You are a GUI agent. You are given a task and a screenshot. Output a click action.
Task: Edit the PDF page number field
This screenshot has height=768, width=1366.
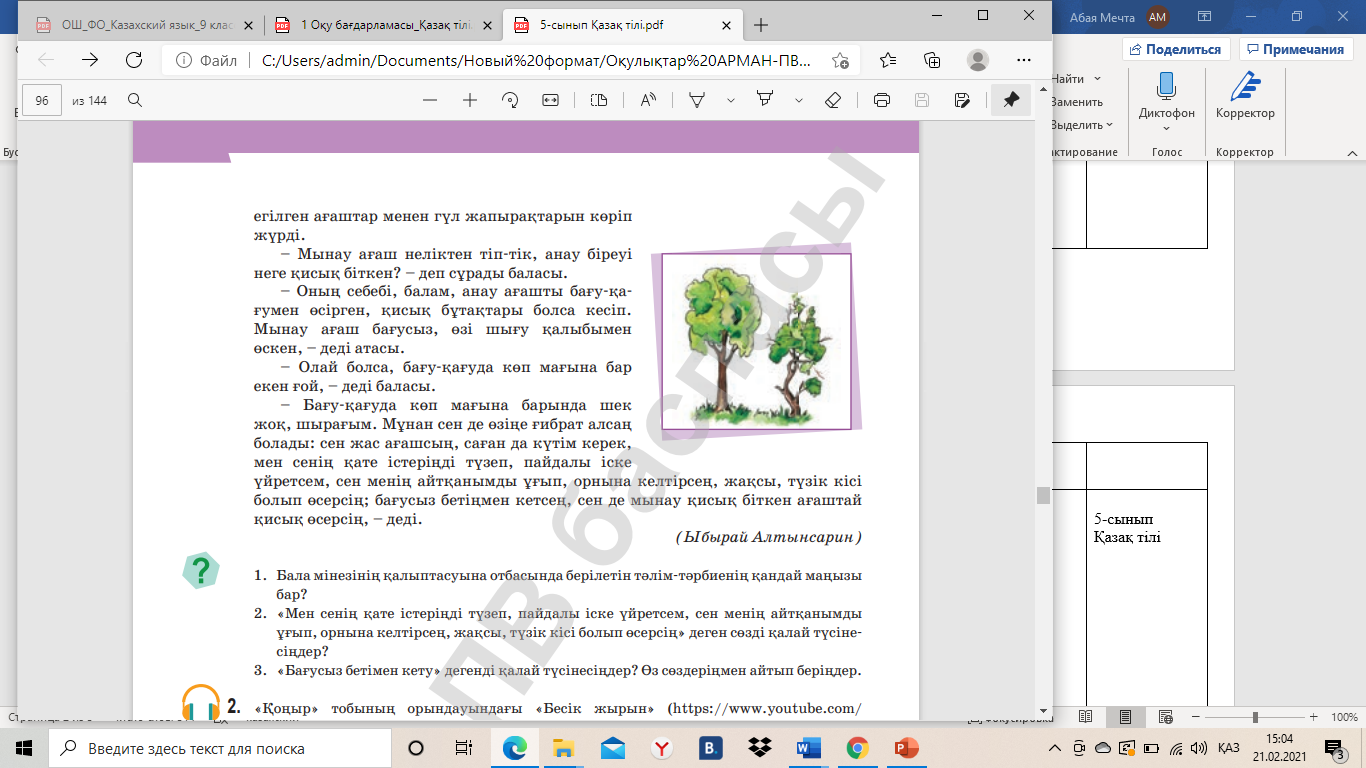(x=42, y=100)
